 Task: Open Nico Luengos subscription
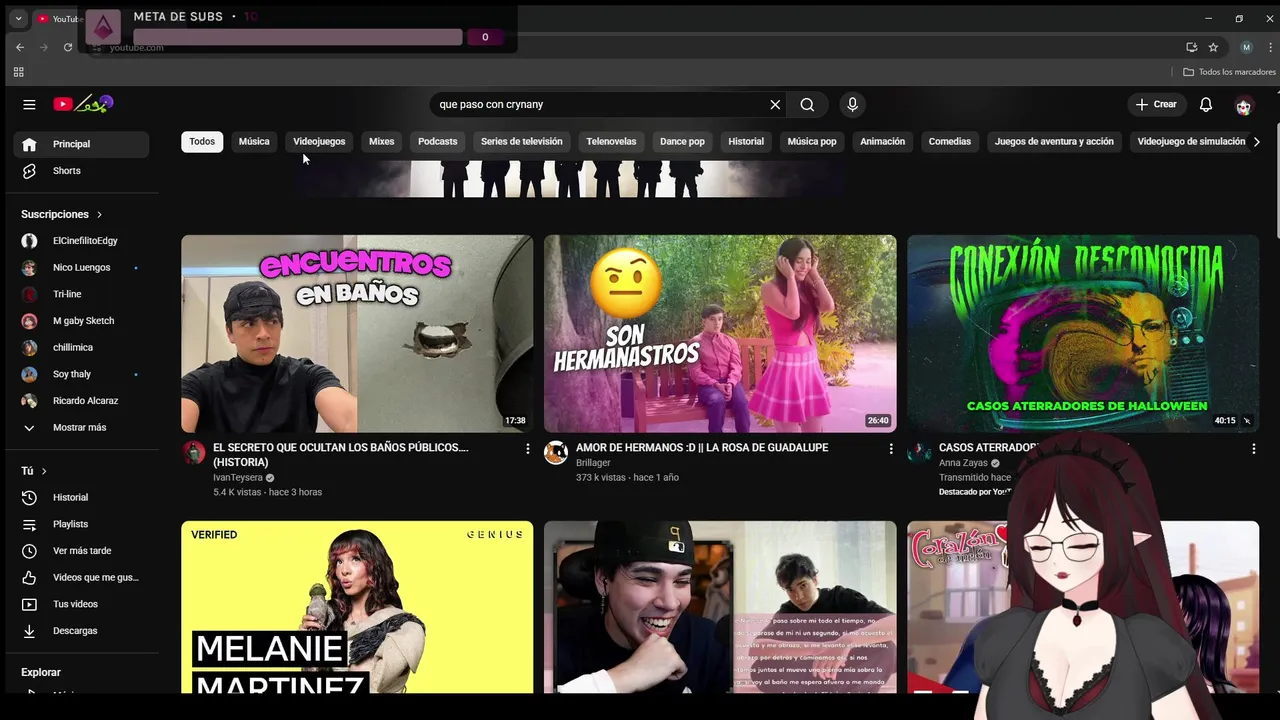click(x=81, y=268)
